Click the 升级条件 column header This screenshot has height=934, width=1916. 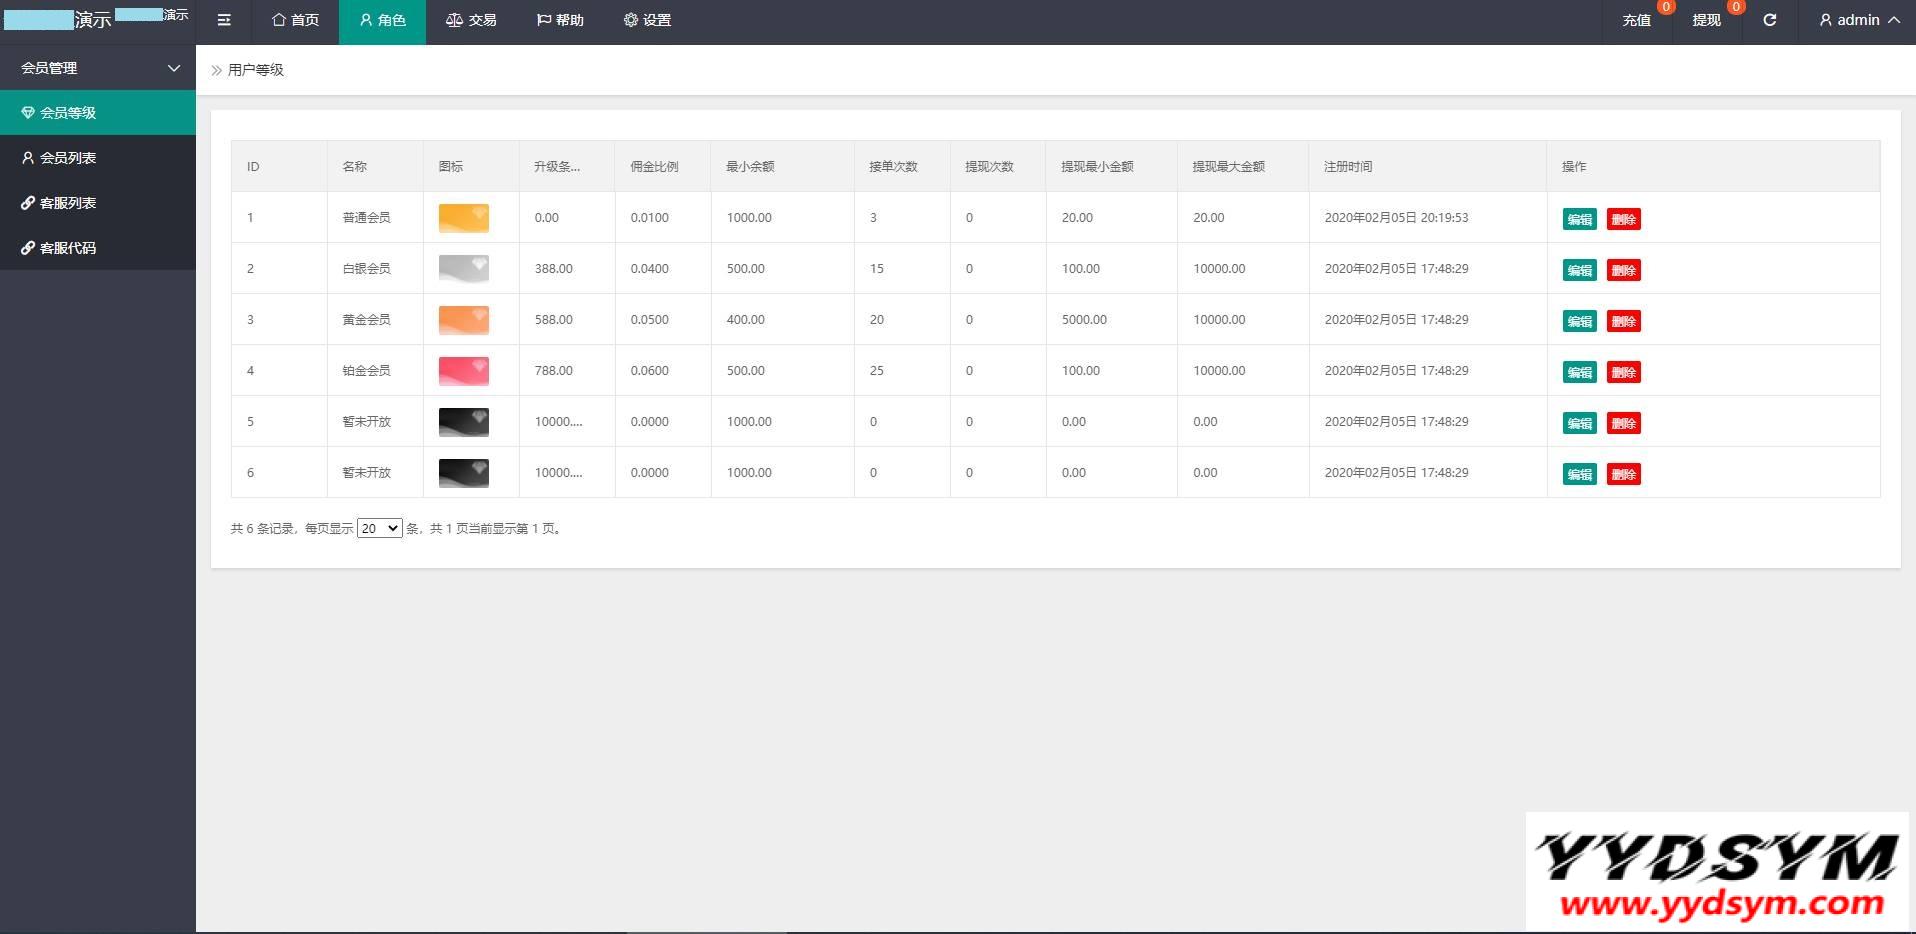point(557,166)
